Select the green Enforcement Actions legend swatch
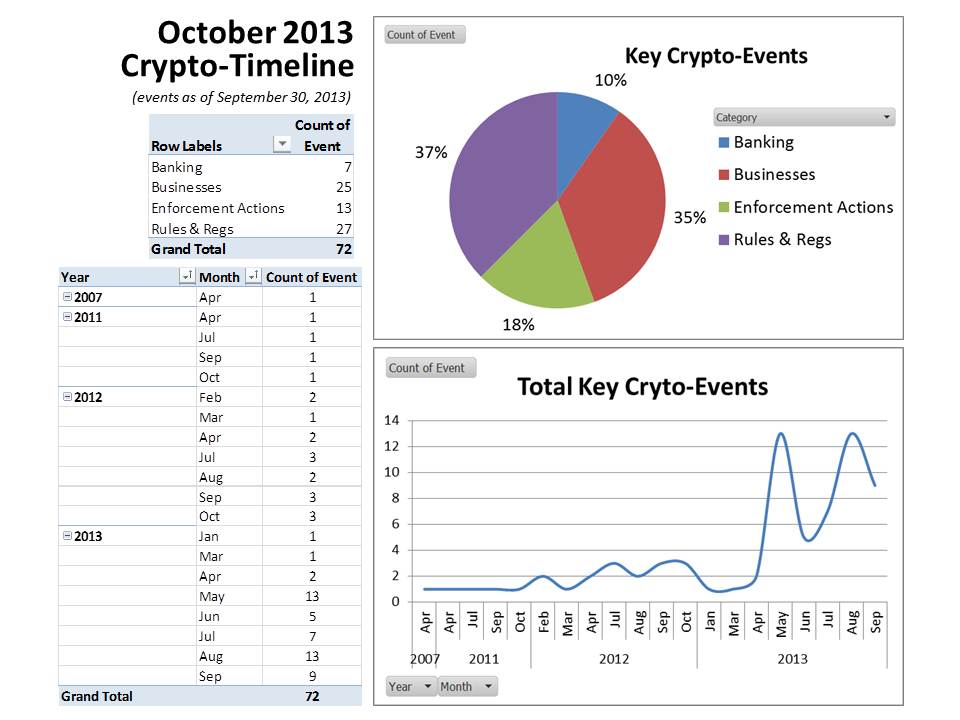The image size is (960, 720). [723, 208]
